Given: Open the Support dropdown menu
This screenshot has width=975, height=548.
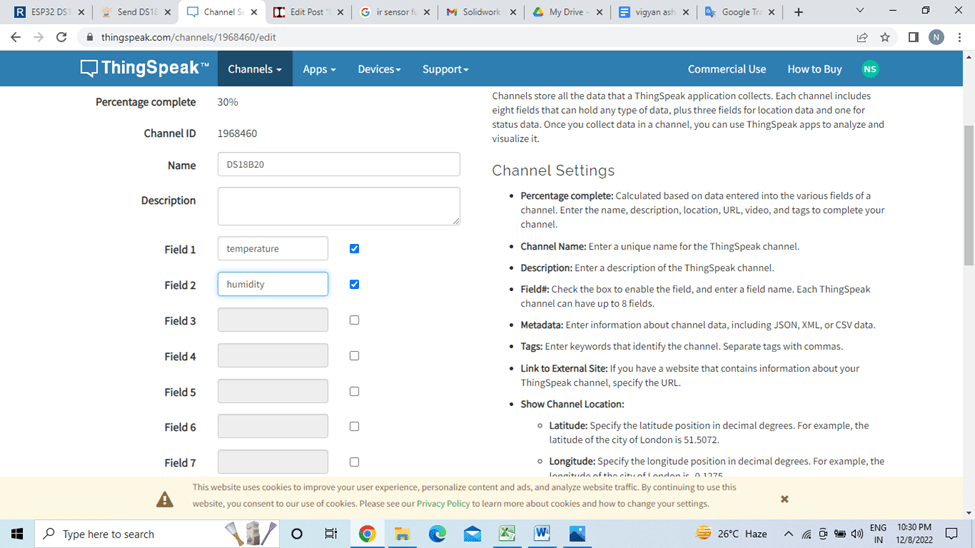Looking at the screenshot, I should point(445,69).
